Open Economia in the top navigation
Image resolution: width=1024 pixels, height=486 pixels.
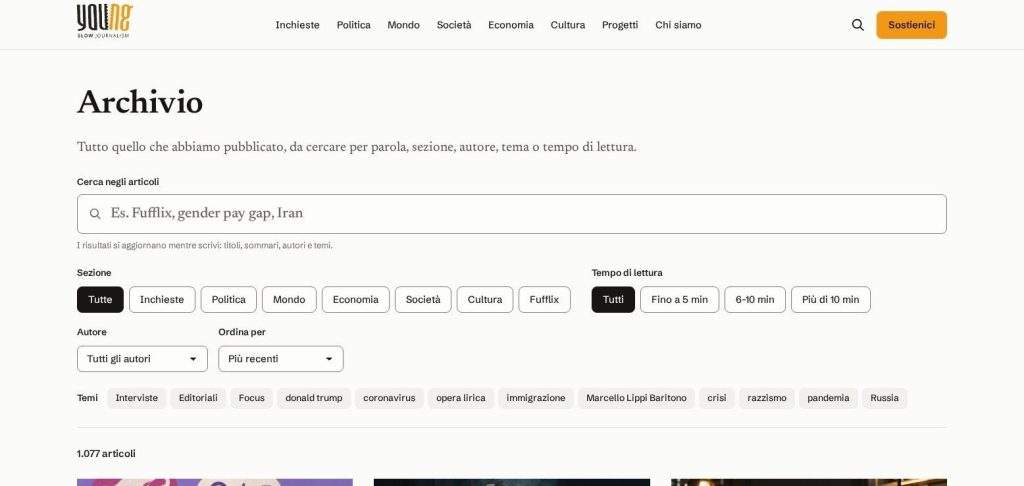tap(511, 25)
